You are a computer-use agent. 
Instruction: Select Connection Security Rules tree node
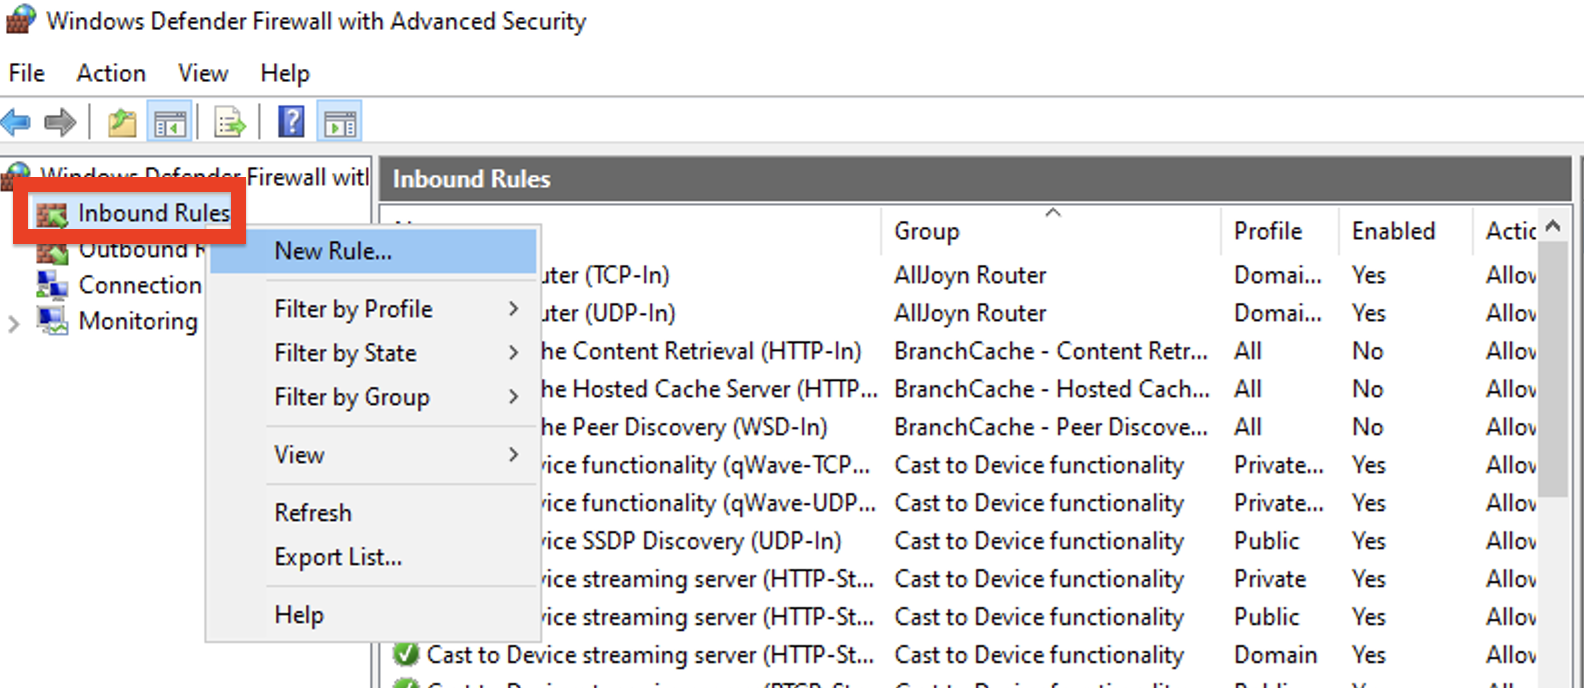tap(140, 285)
